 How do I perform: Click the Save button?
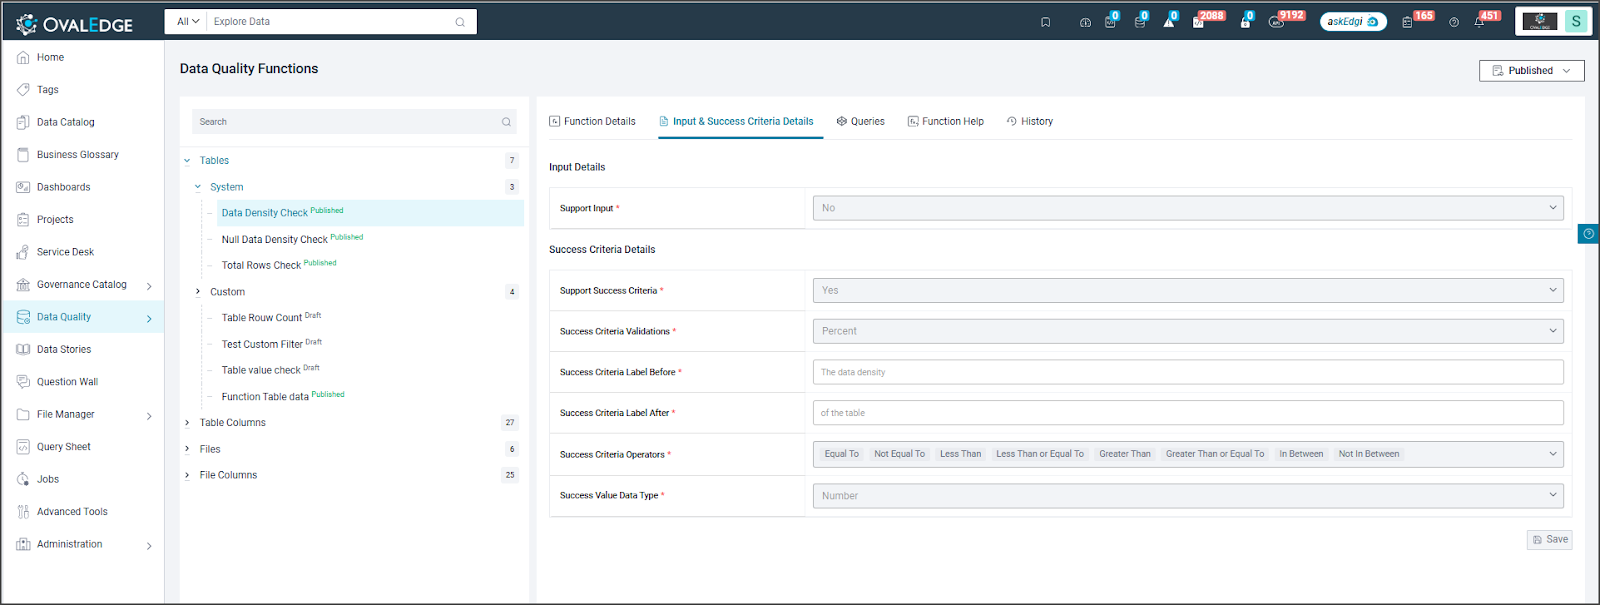tap(1549, 540)
